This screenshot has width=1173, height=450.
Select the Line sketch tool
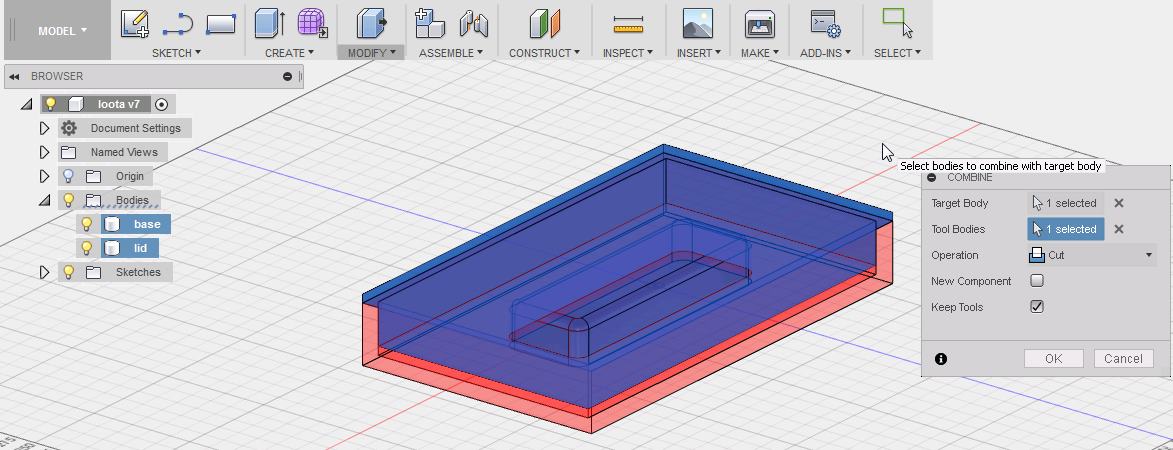coord(177,24)
